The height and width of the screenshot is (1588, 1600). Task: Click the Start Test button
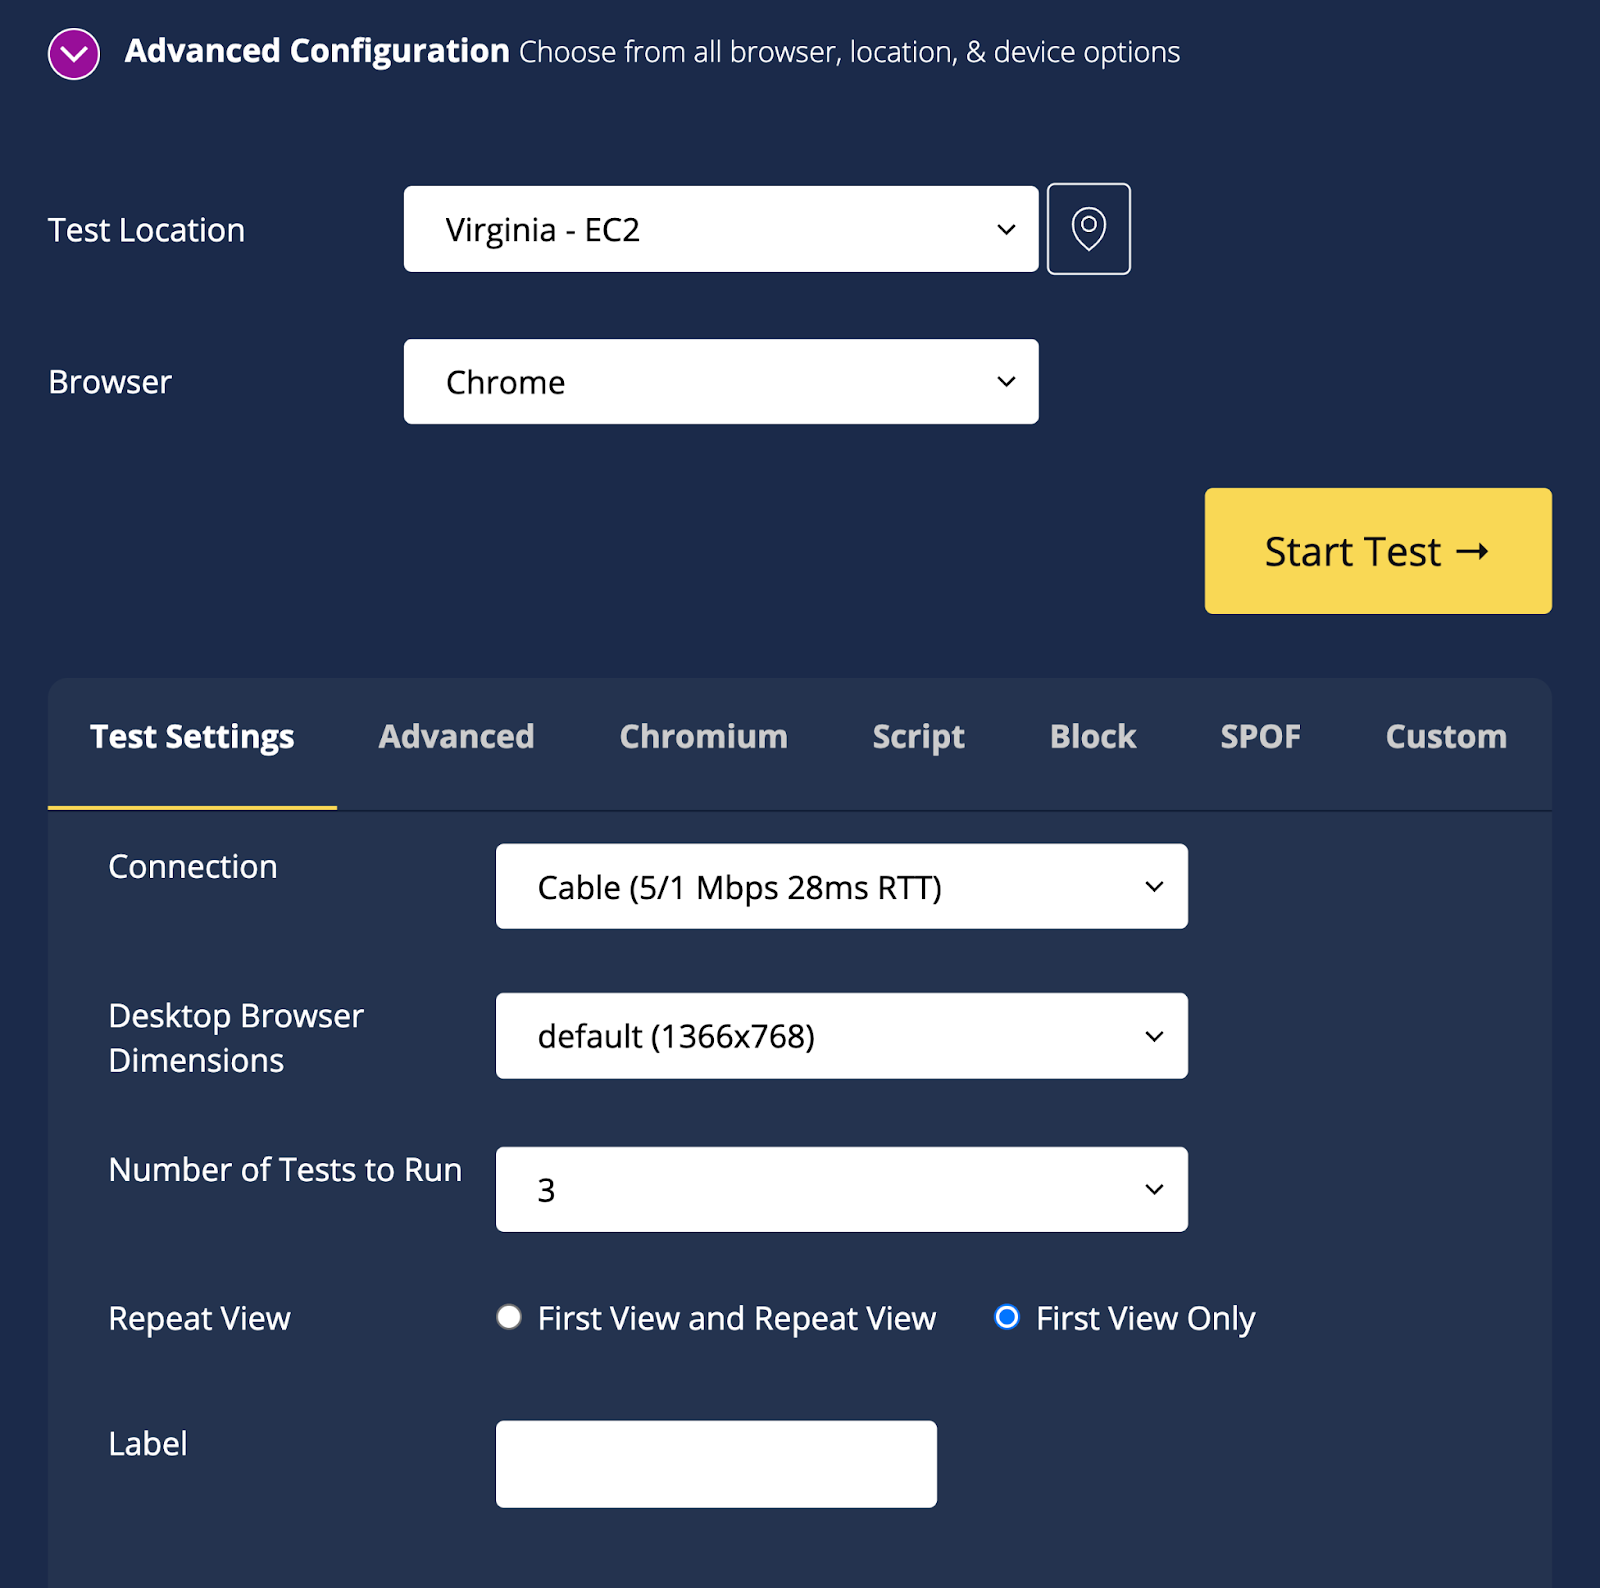click(x=1377, y=551)
